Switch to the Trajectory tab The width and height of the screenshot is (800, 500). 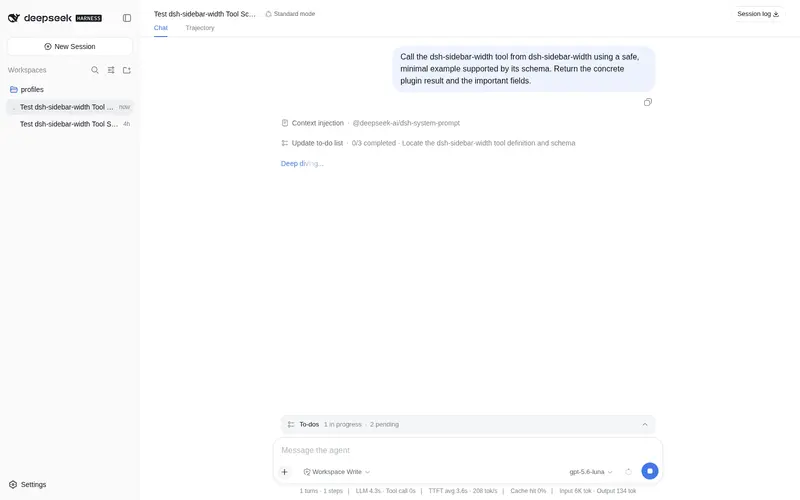pos(200,28)
